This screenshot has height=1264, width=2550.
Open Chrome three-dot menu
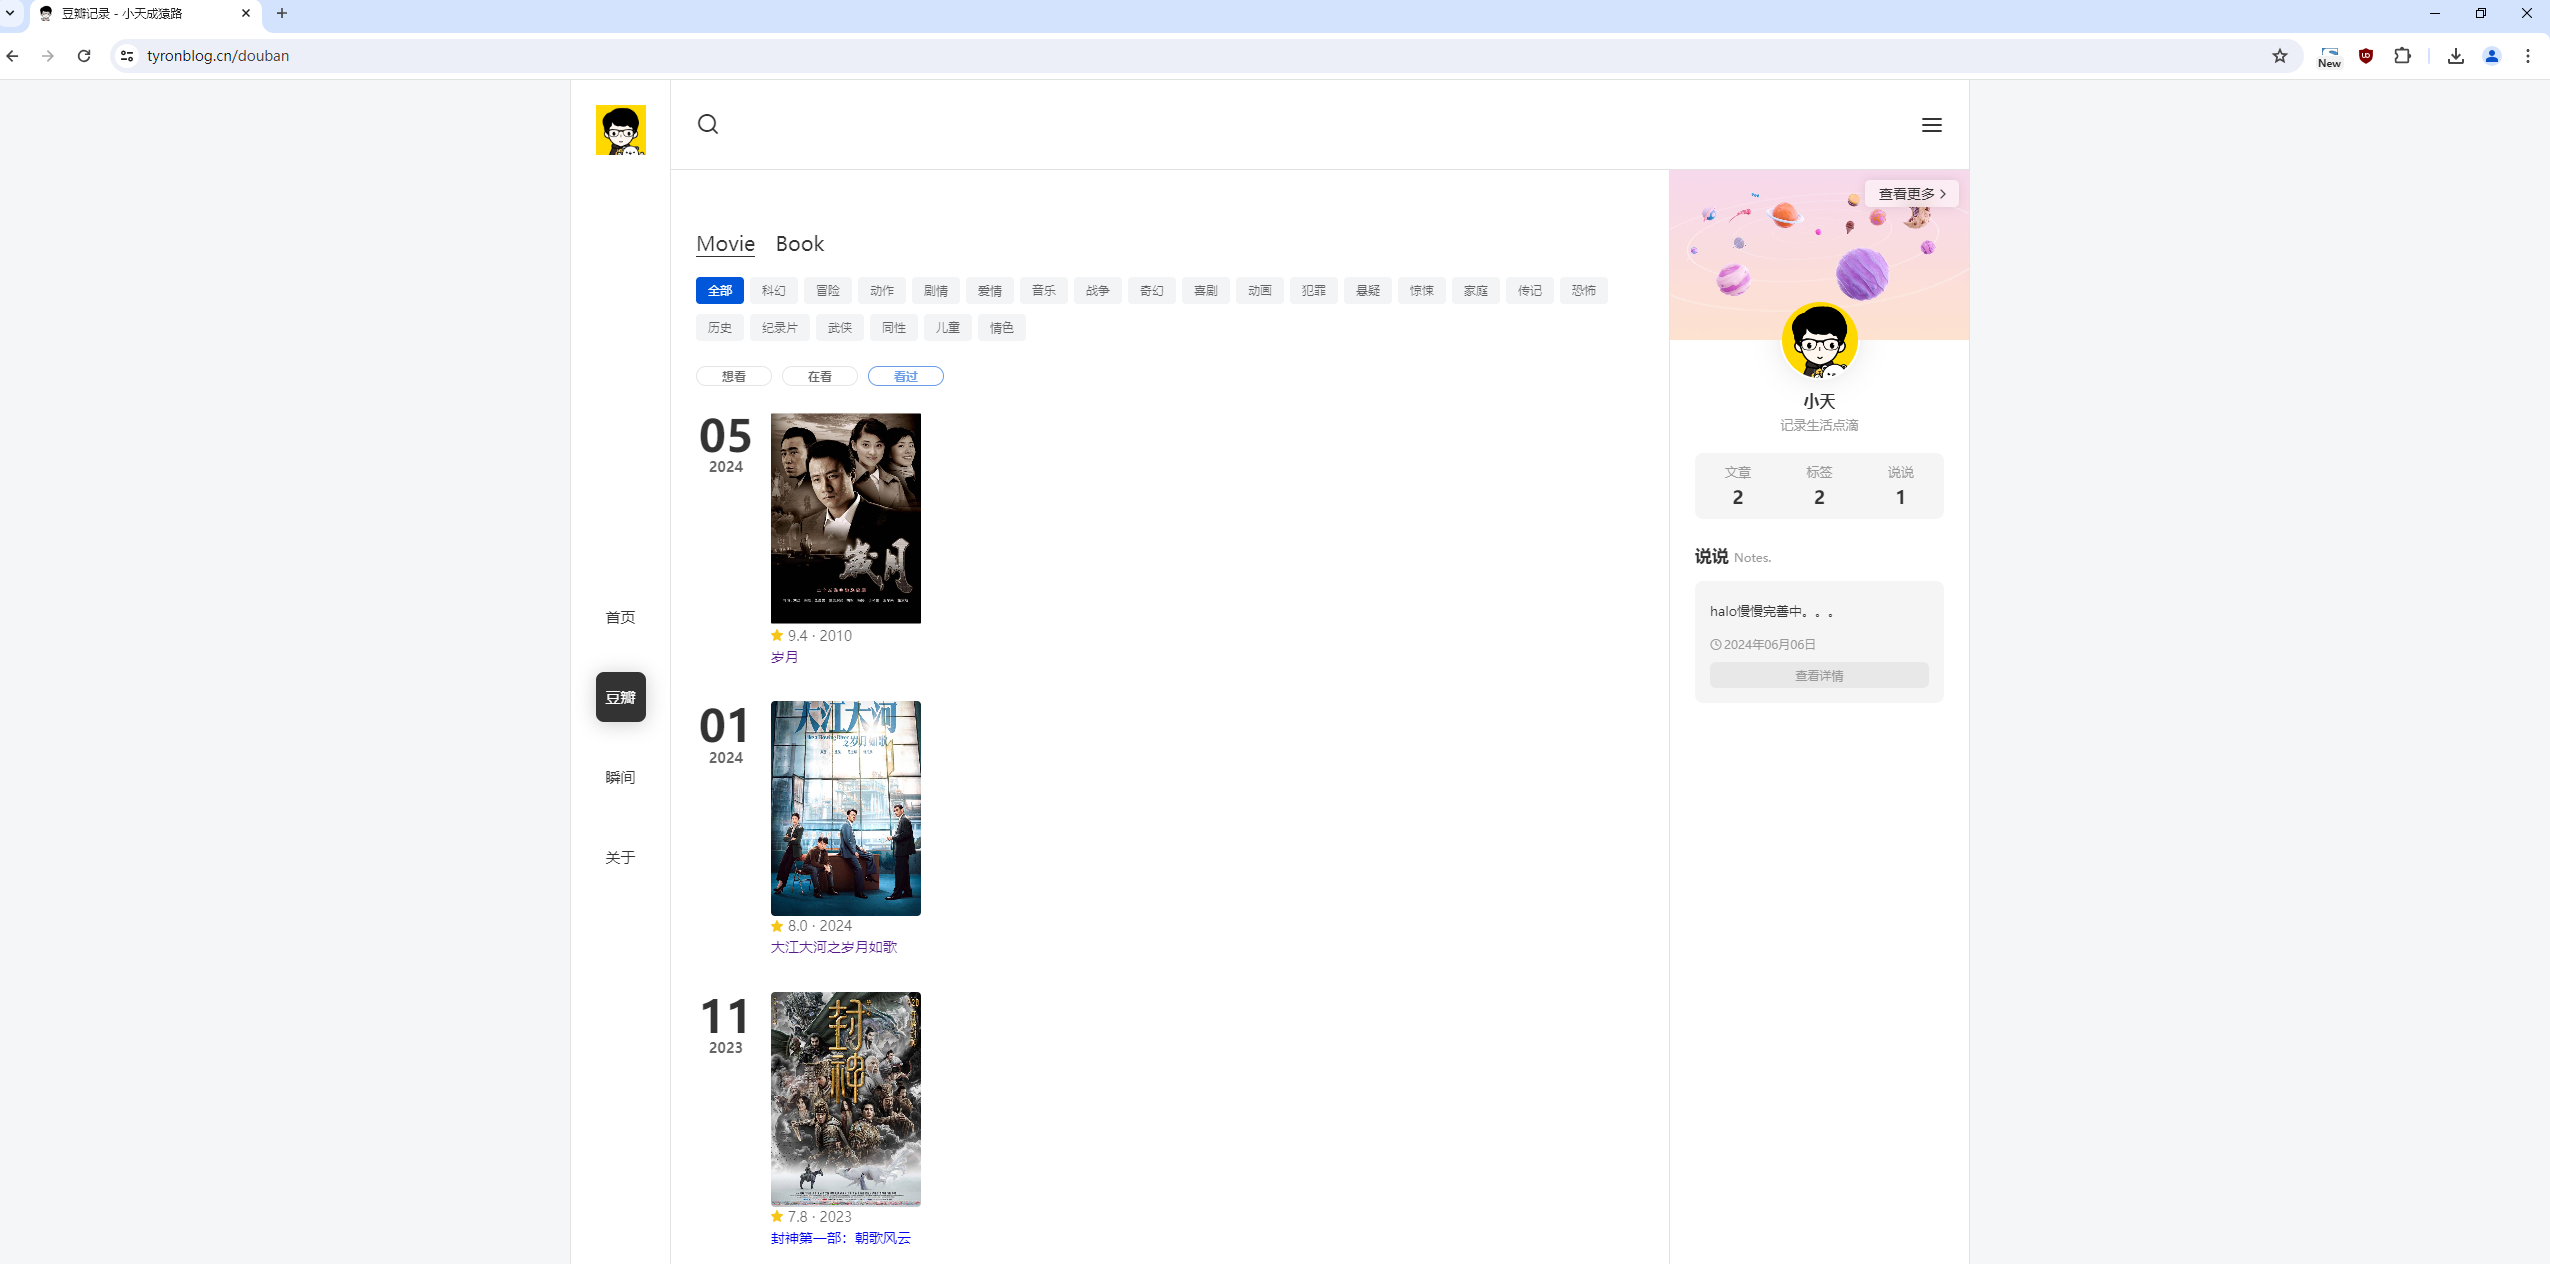pyautogui.click(x=2527, y=56)
